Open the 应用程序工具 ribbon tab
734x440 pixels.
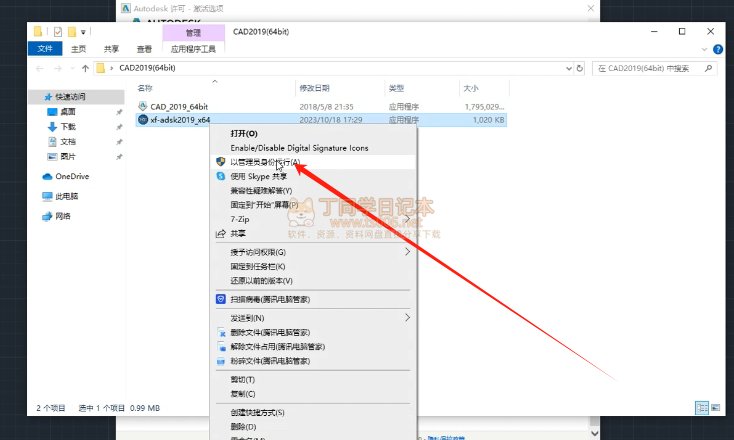pos(193,49)
